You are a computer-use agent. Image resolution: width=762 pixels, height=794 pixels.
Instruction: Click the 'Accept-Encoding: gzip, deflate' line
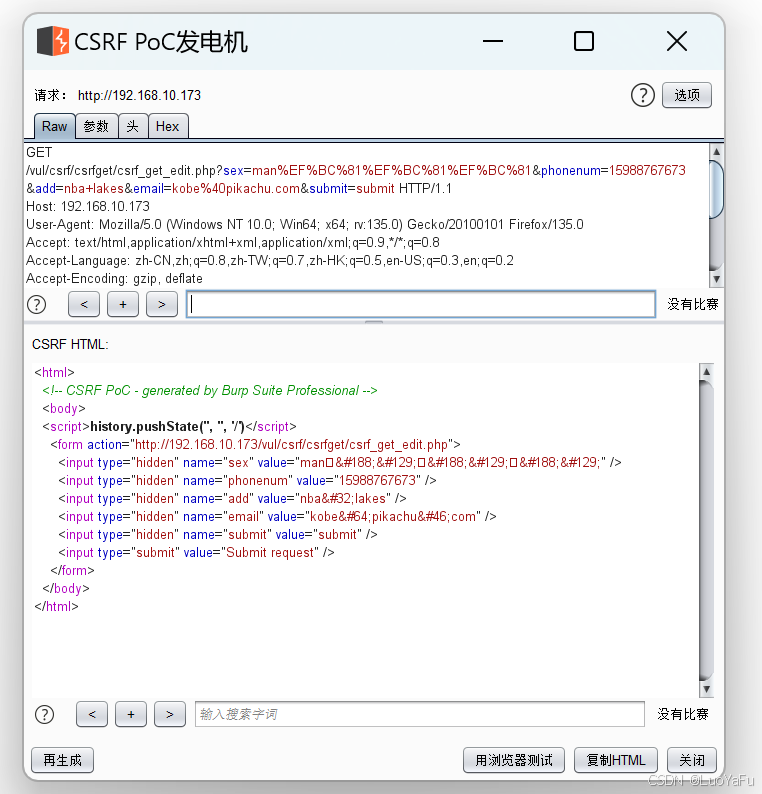tap(114, 279)
